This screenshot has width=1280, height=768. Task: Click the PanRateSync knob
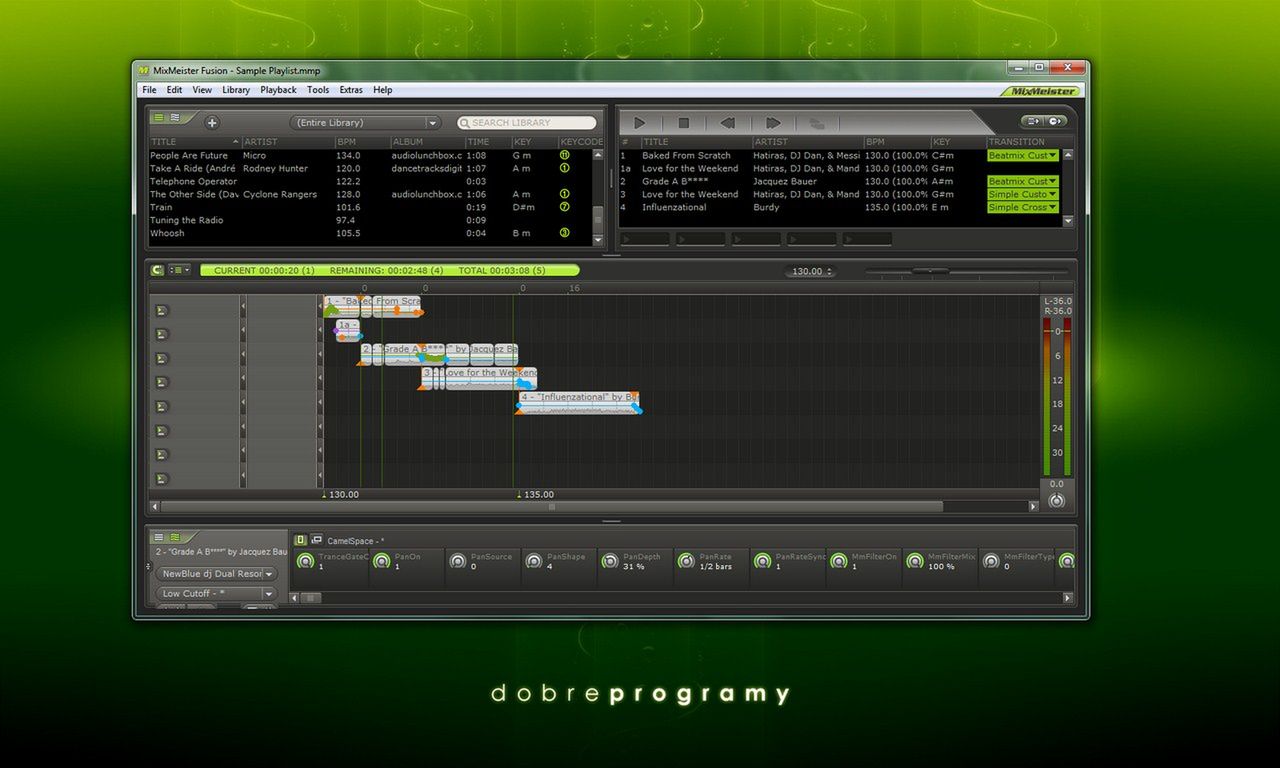[x=762, y=562]
